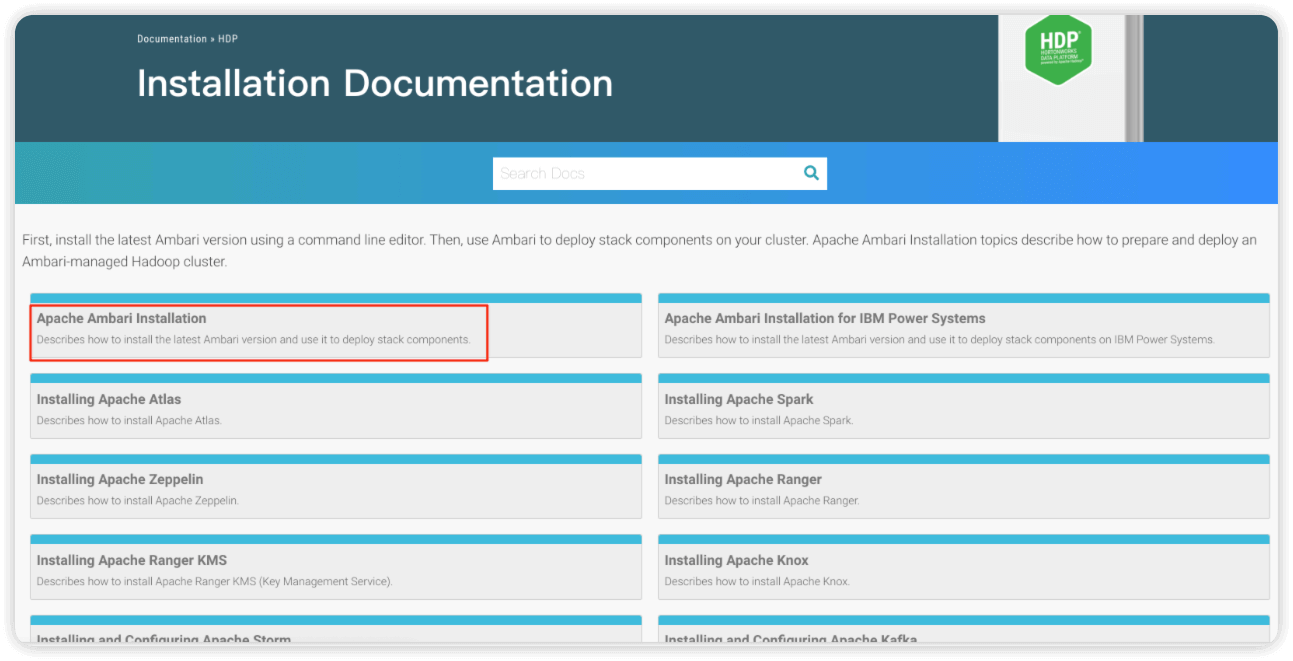The height and width of the screenshot is (661, 1293).
Task: Open Installing Apache Spark card
Action: [964, 407]
